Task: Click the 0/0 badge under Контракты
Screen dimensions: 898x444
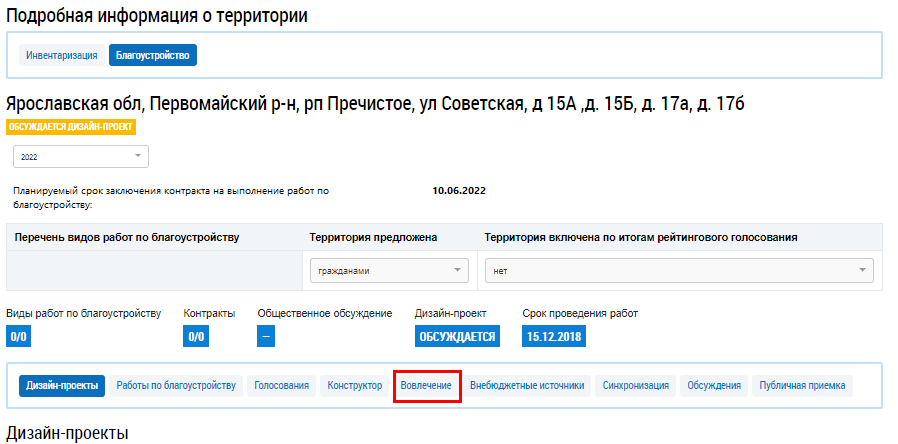Action: (x=196, y=337)
